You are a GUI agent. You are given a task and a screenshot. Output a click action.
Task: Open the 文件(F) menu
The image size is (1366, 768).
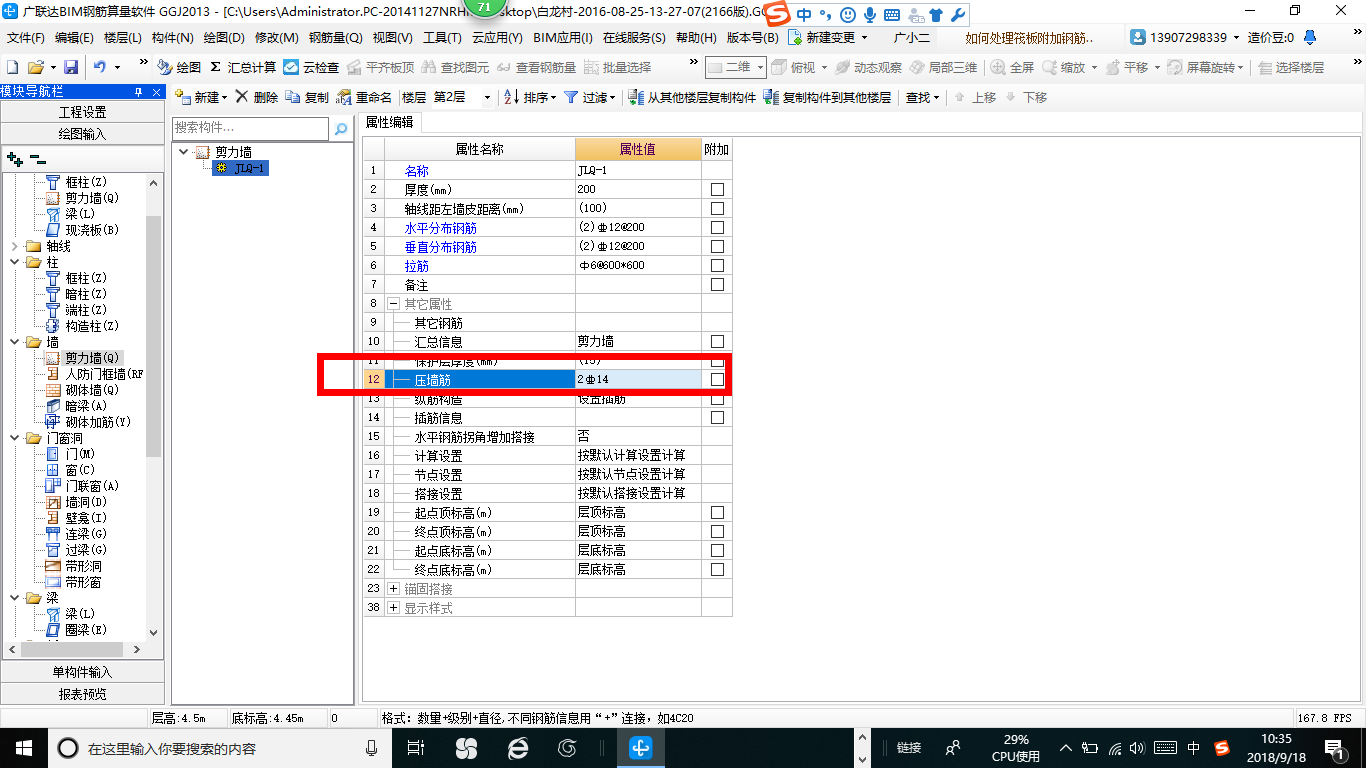tap(26, 38)
